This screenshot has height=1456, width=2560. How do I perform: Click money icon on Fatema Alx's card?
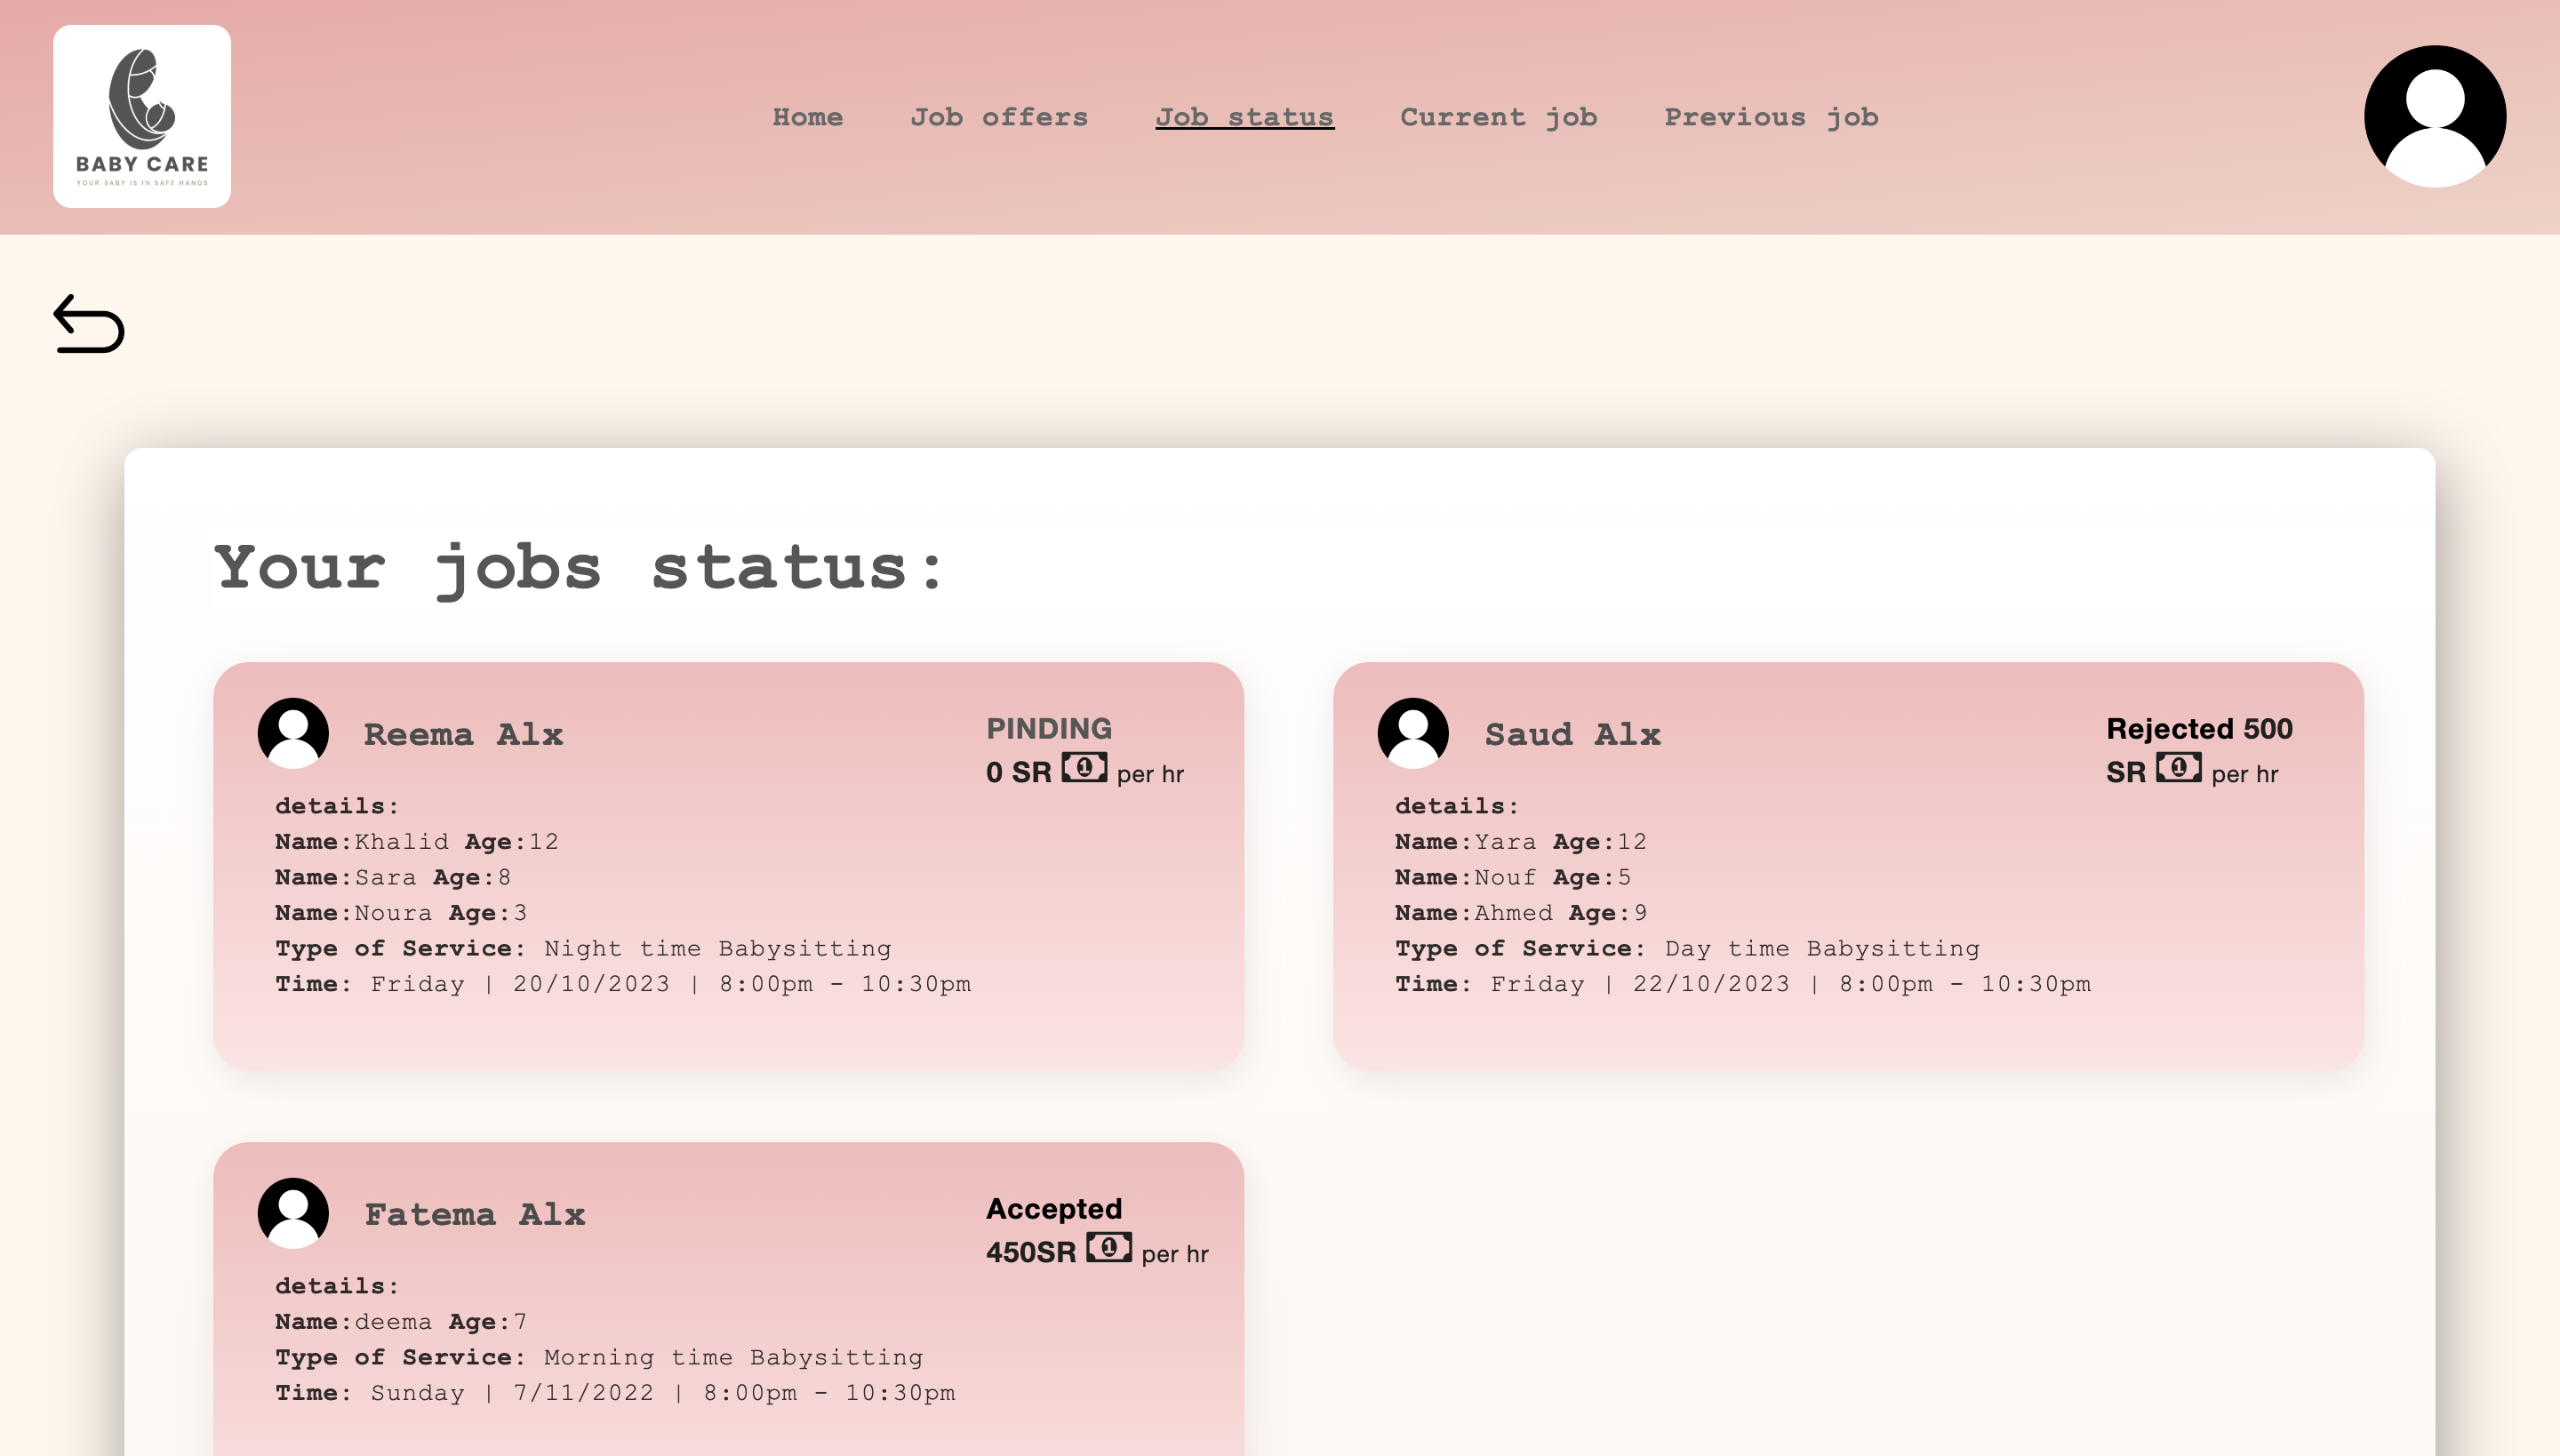pyautogui.click(x=1109, y=1247)
